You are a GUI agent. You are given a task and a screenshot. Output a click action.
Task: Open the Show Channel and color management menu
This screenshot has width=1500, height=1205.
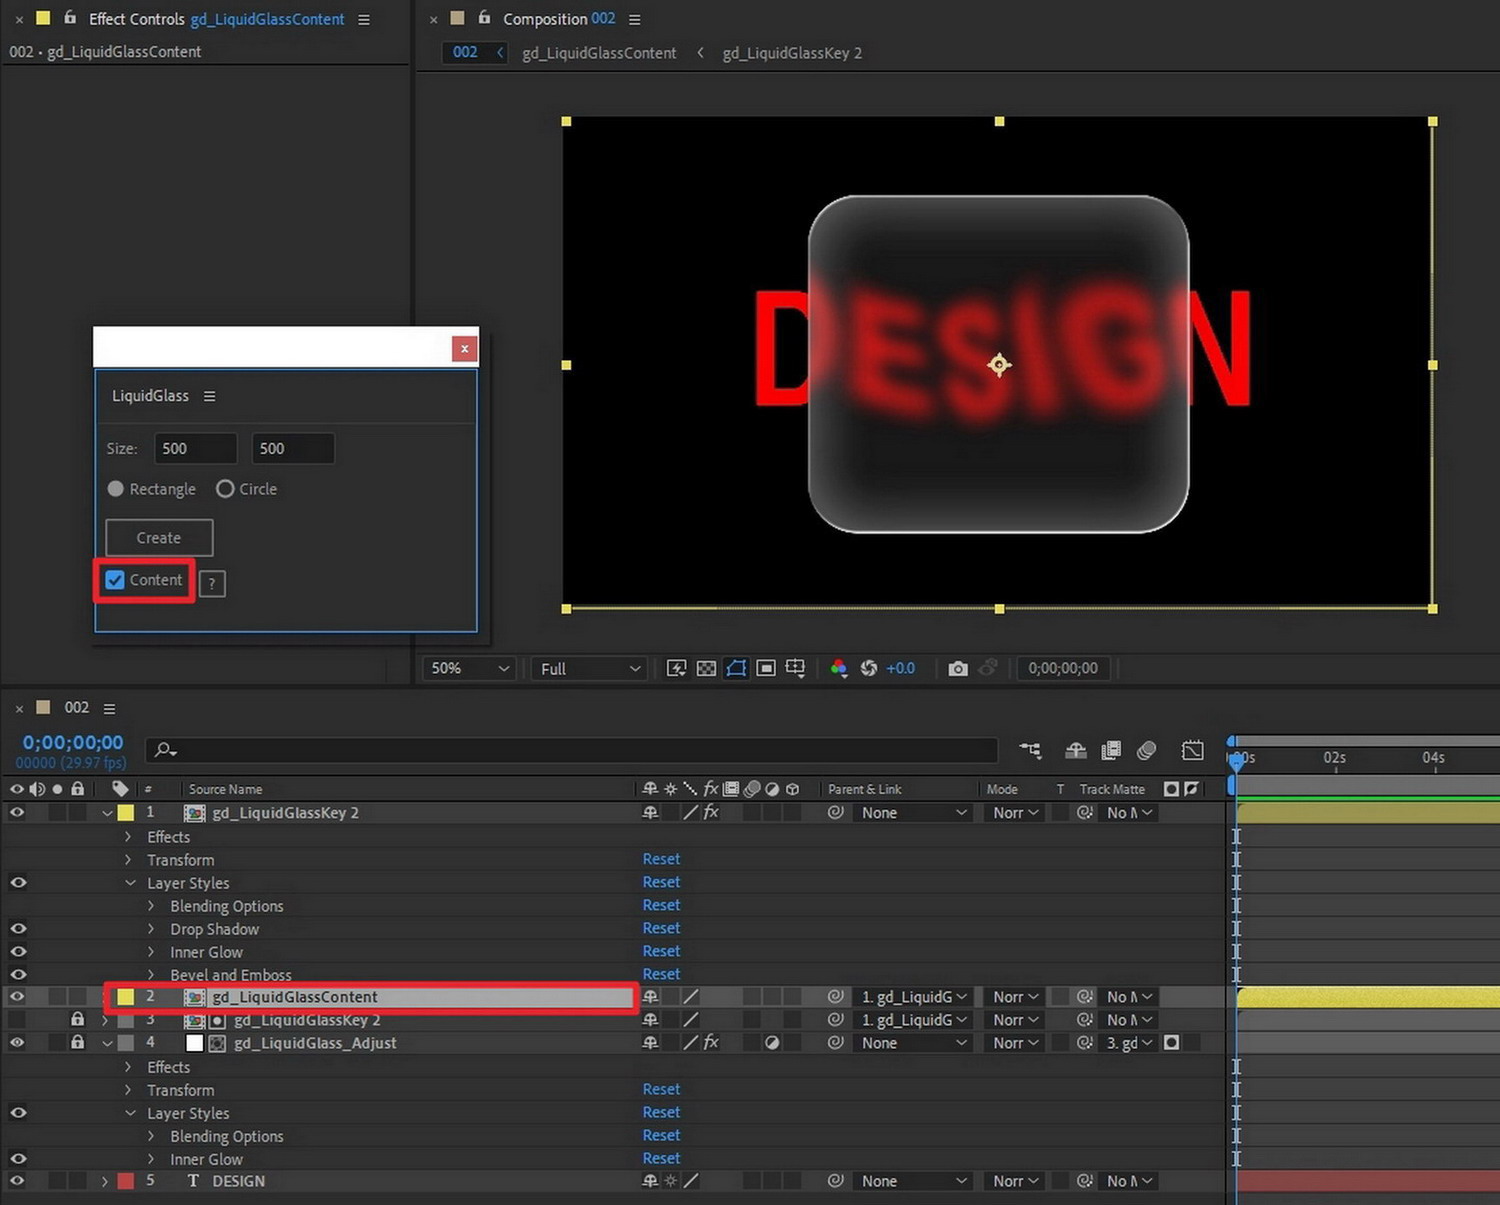click(839, 668)
